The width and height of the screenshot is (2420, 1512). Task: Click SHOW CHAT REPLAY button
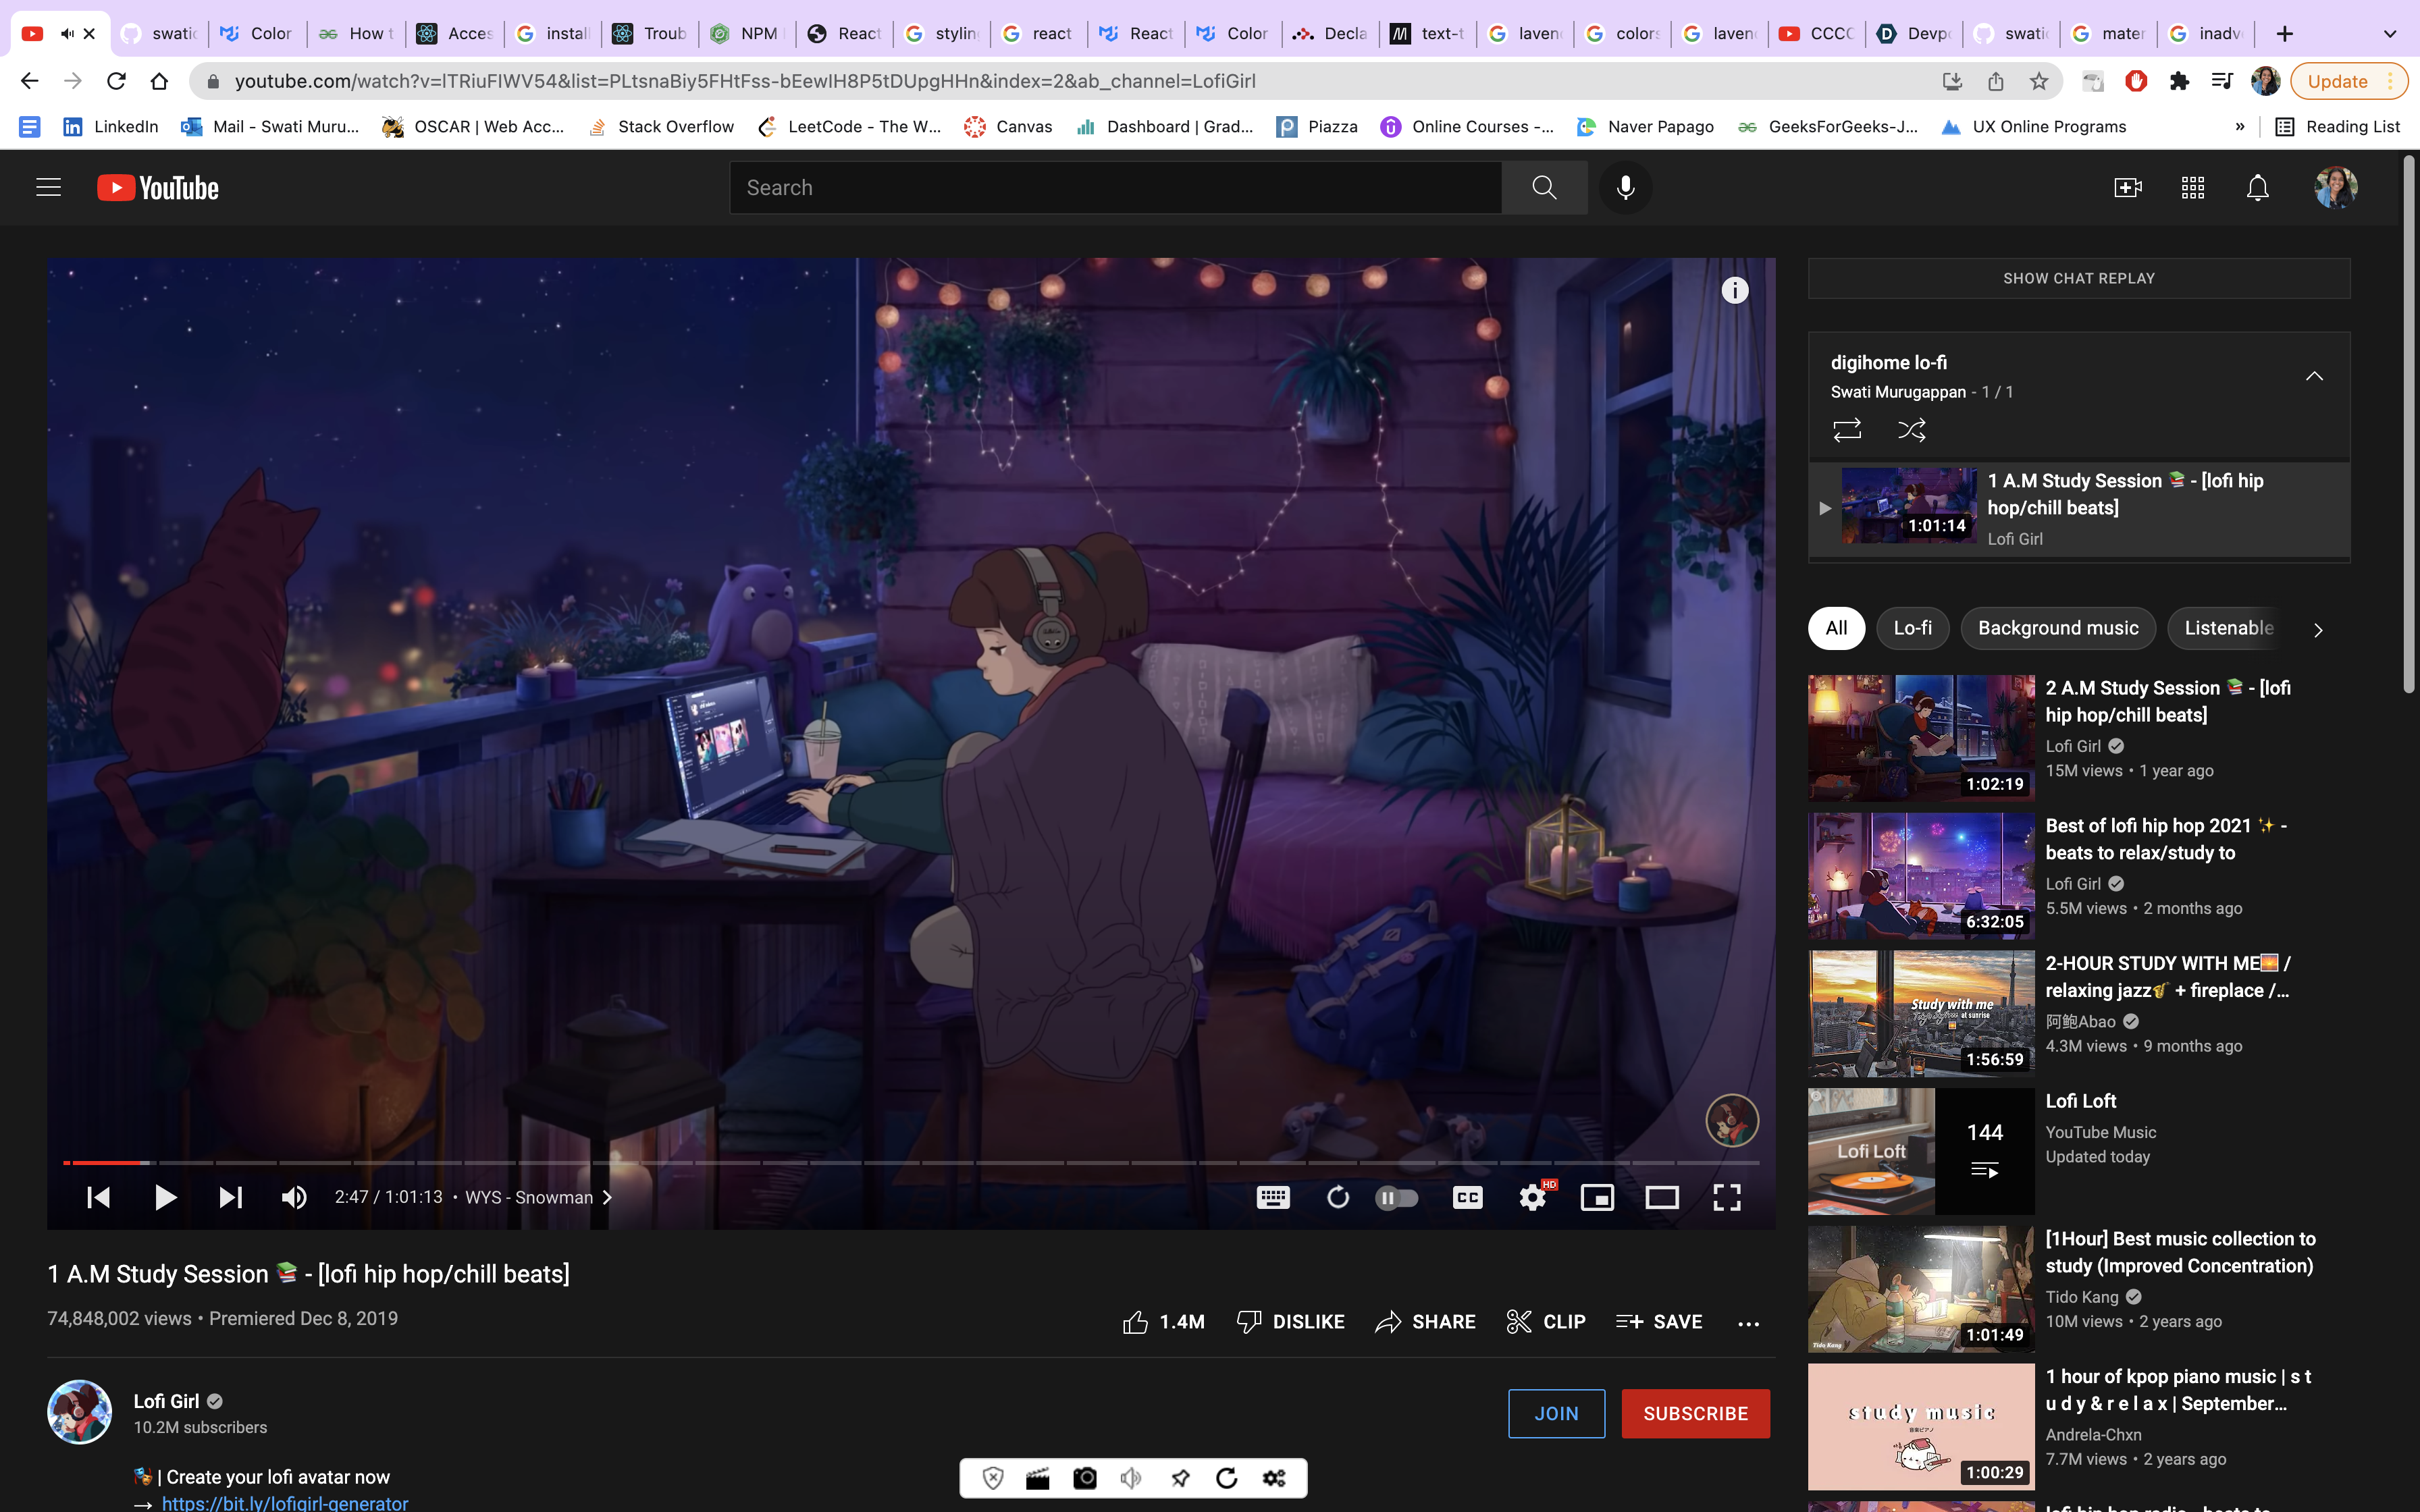(x=2078, y=278)
